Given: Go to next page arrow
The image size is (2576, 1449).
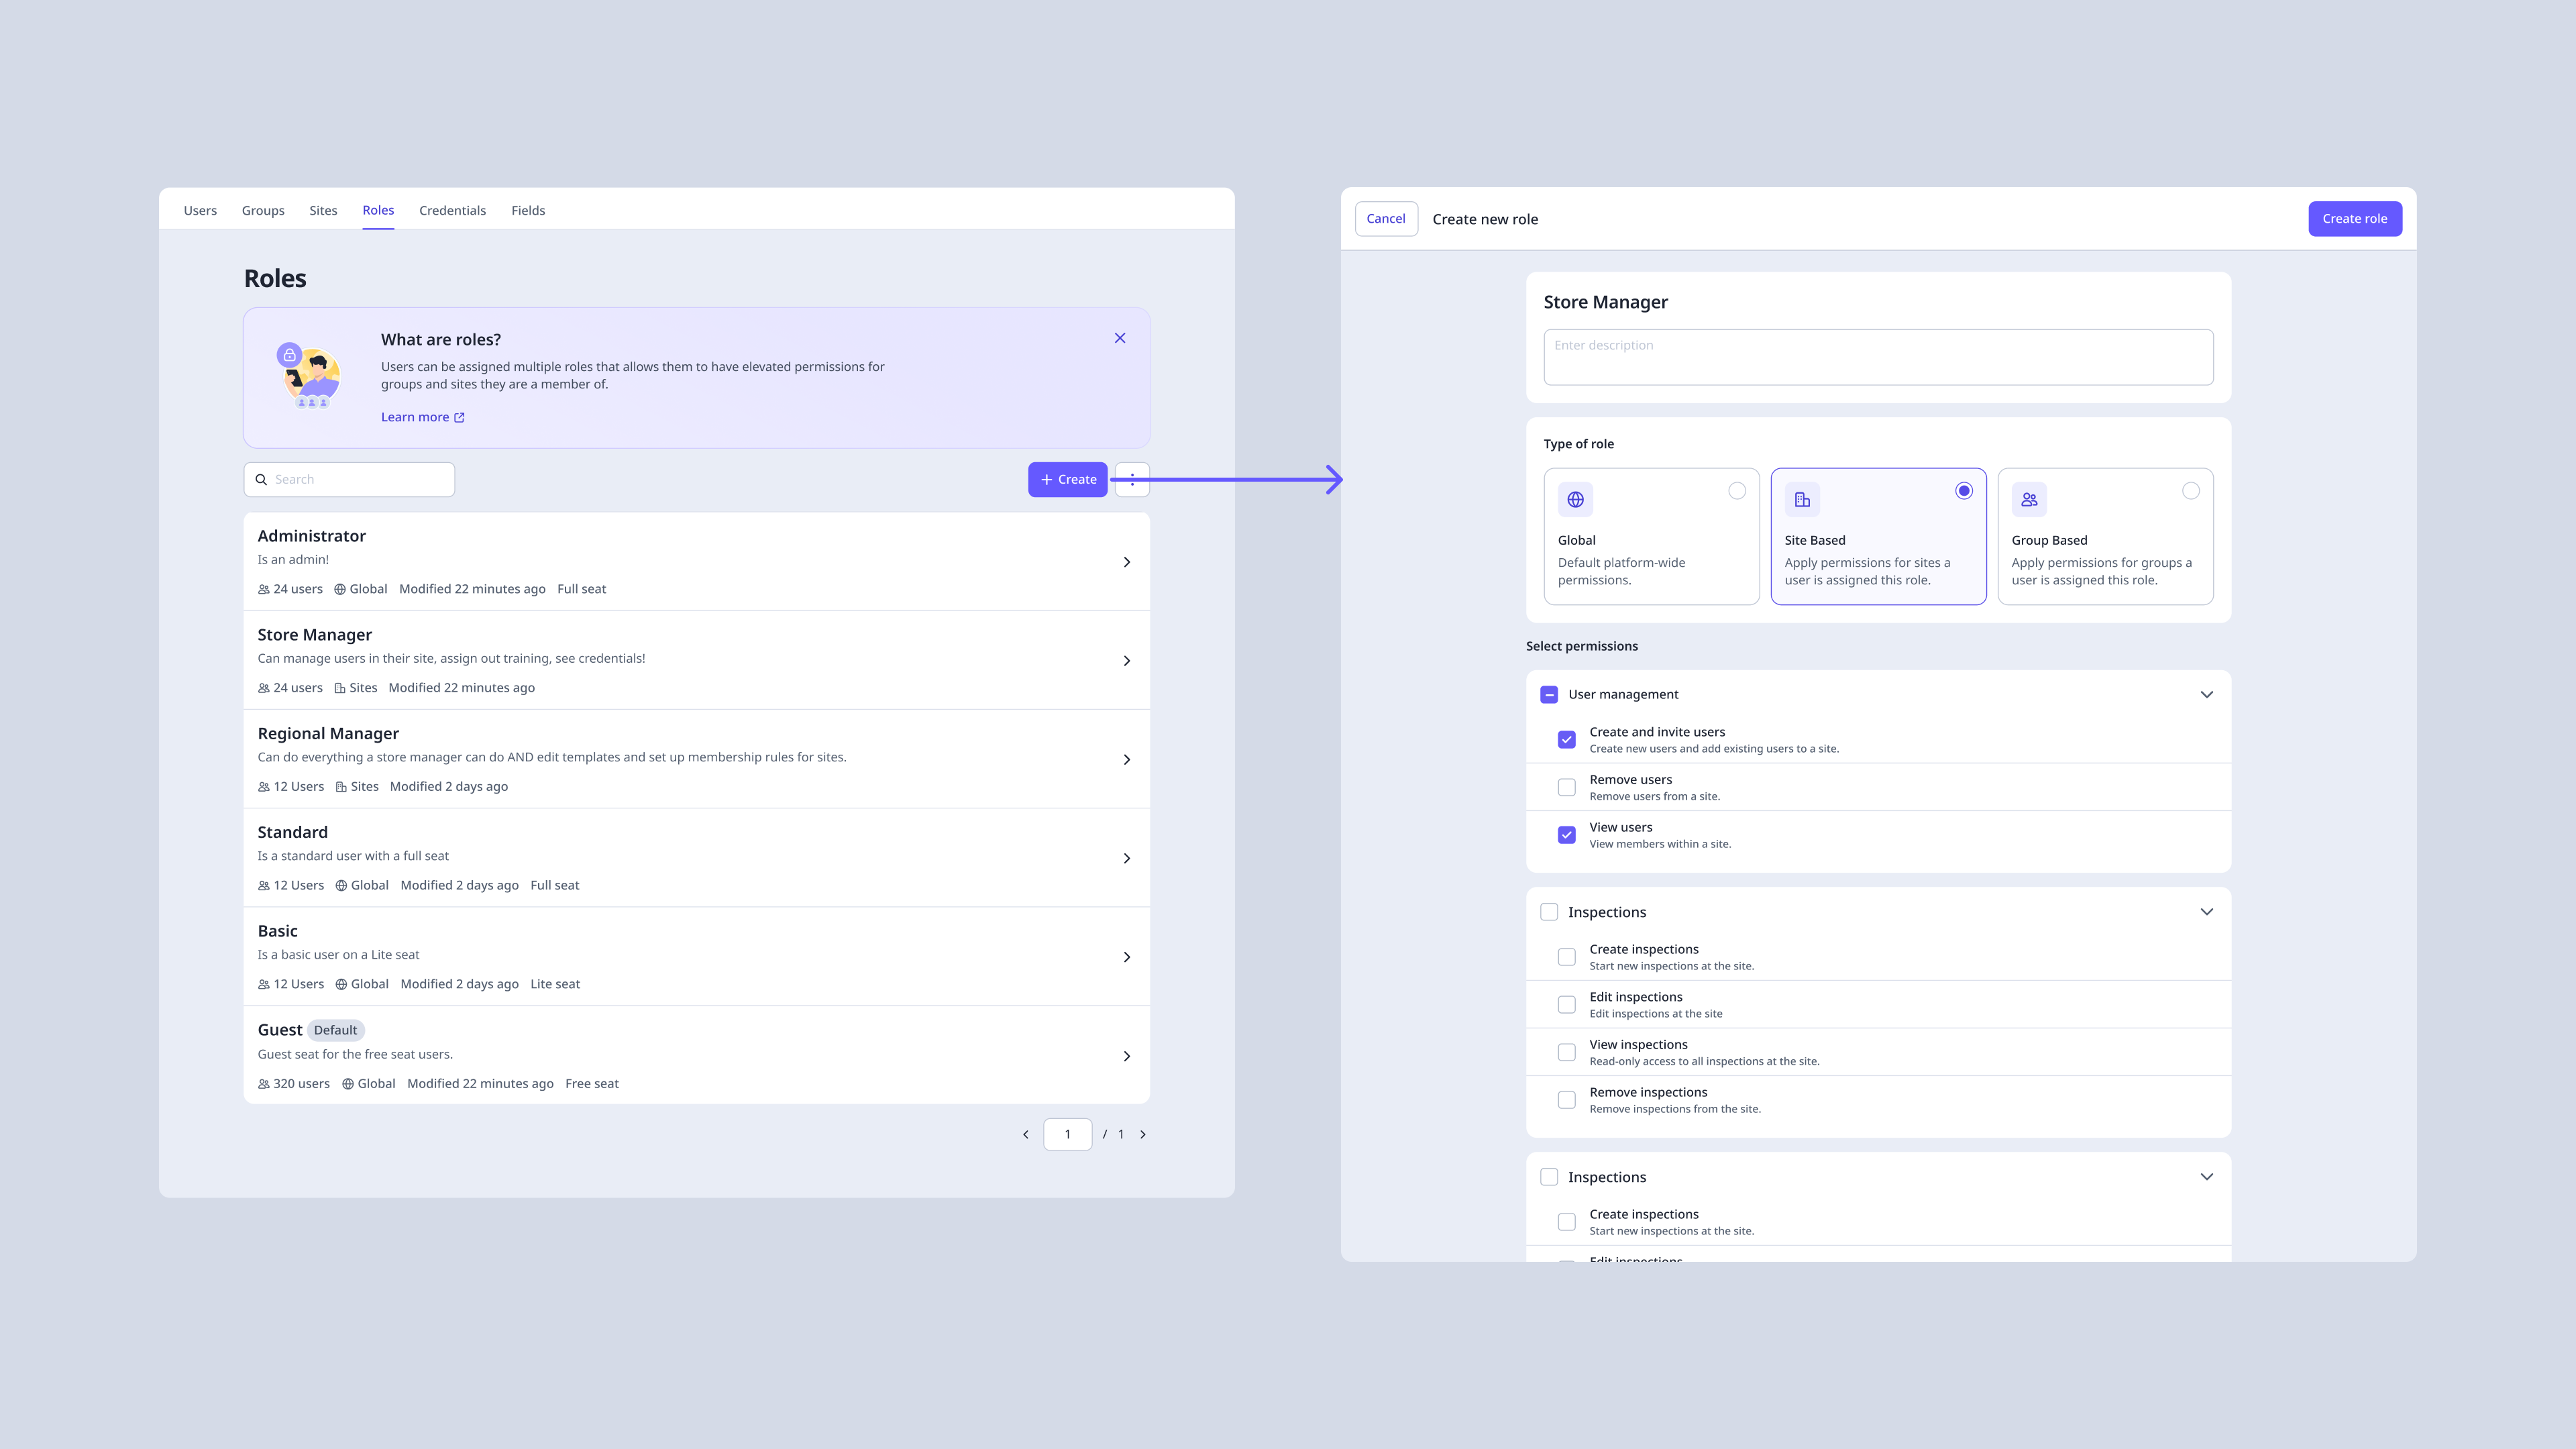Looking at the screenshot, I should point(1143,1134).
